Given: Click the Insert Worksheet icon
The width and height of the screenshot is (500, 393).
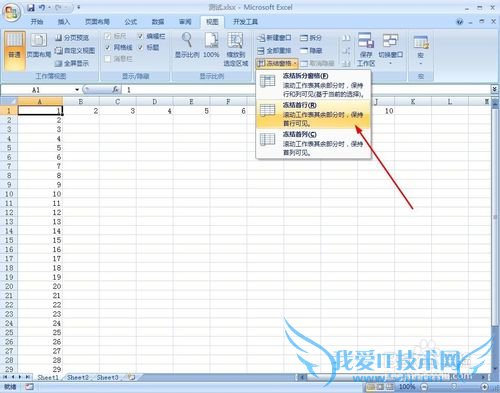Looking at the screenshot, I should tap(132, 377).
